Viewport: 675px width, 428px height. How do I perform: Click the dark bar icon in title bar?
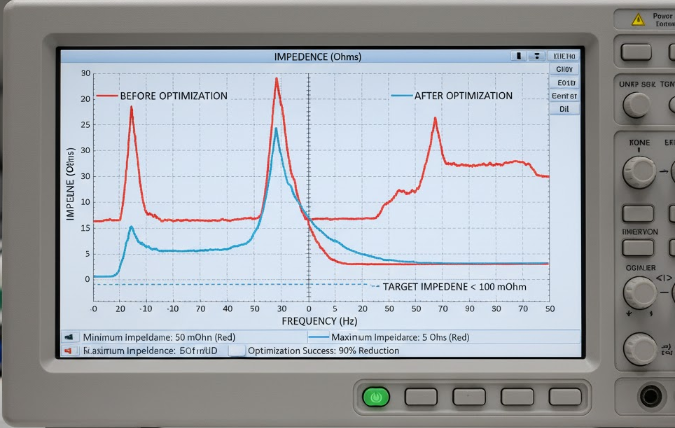[519, 56]
